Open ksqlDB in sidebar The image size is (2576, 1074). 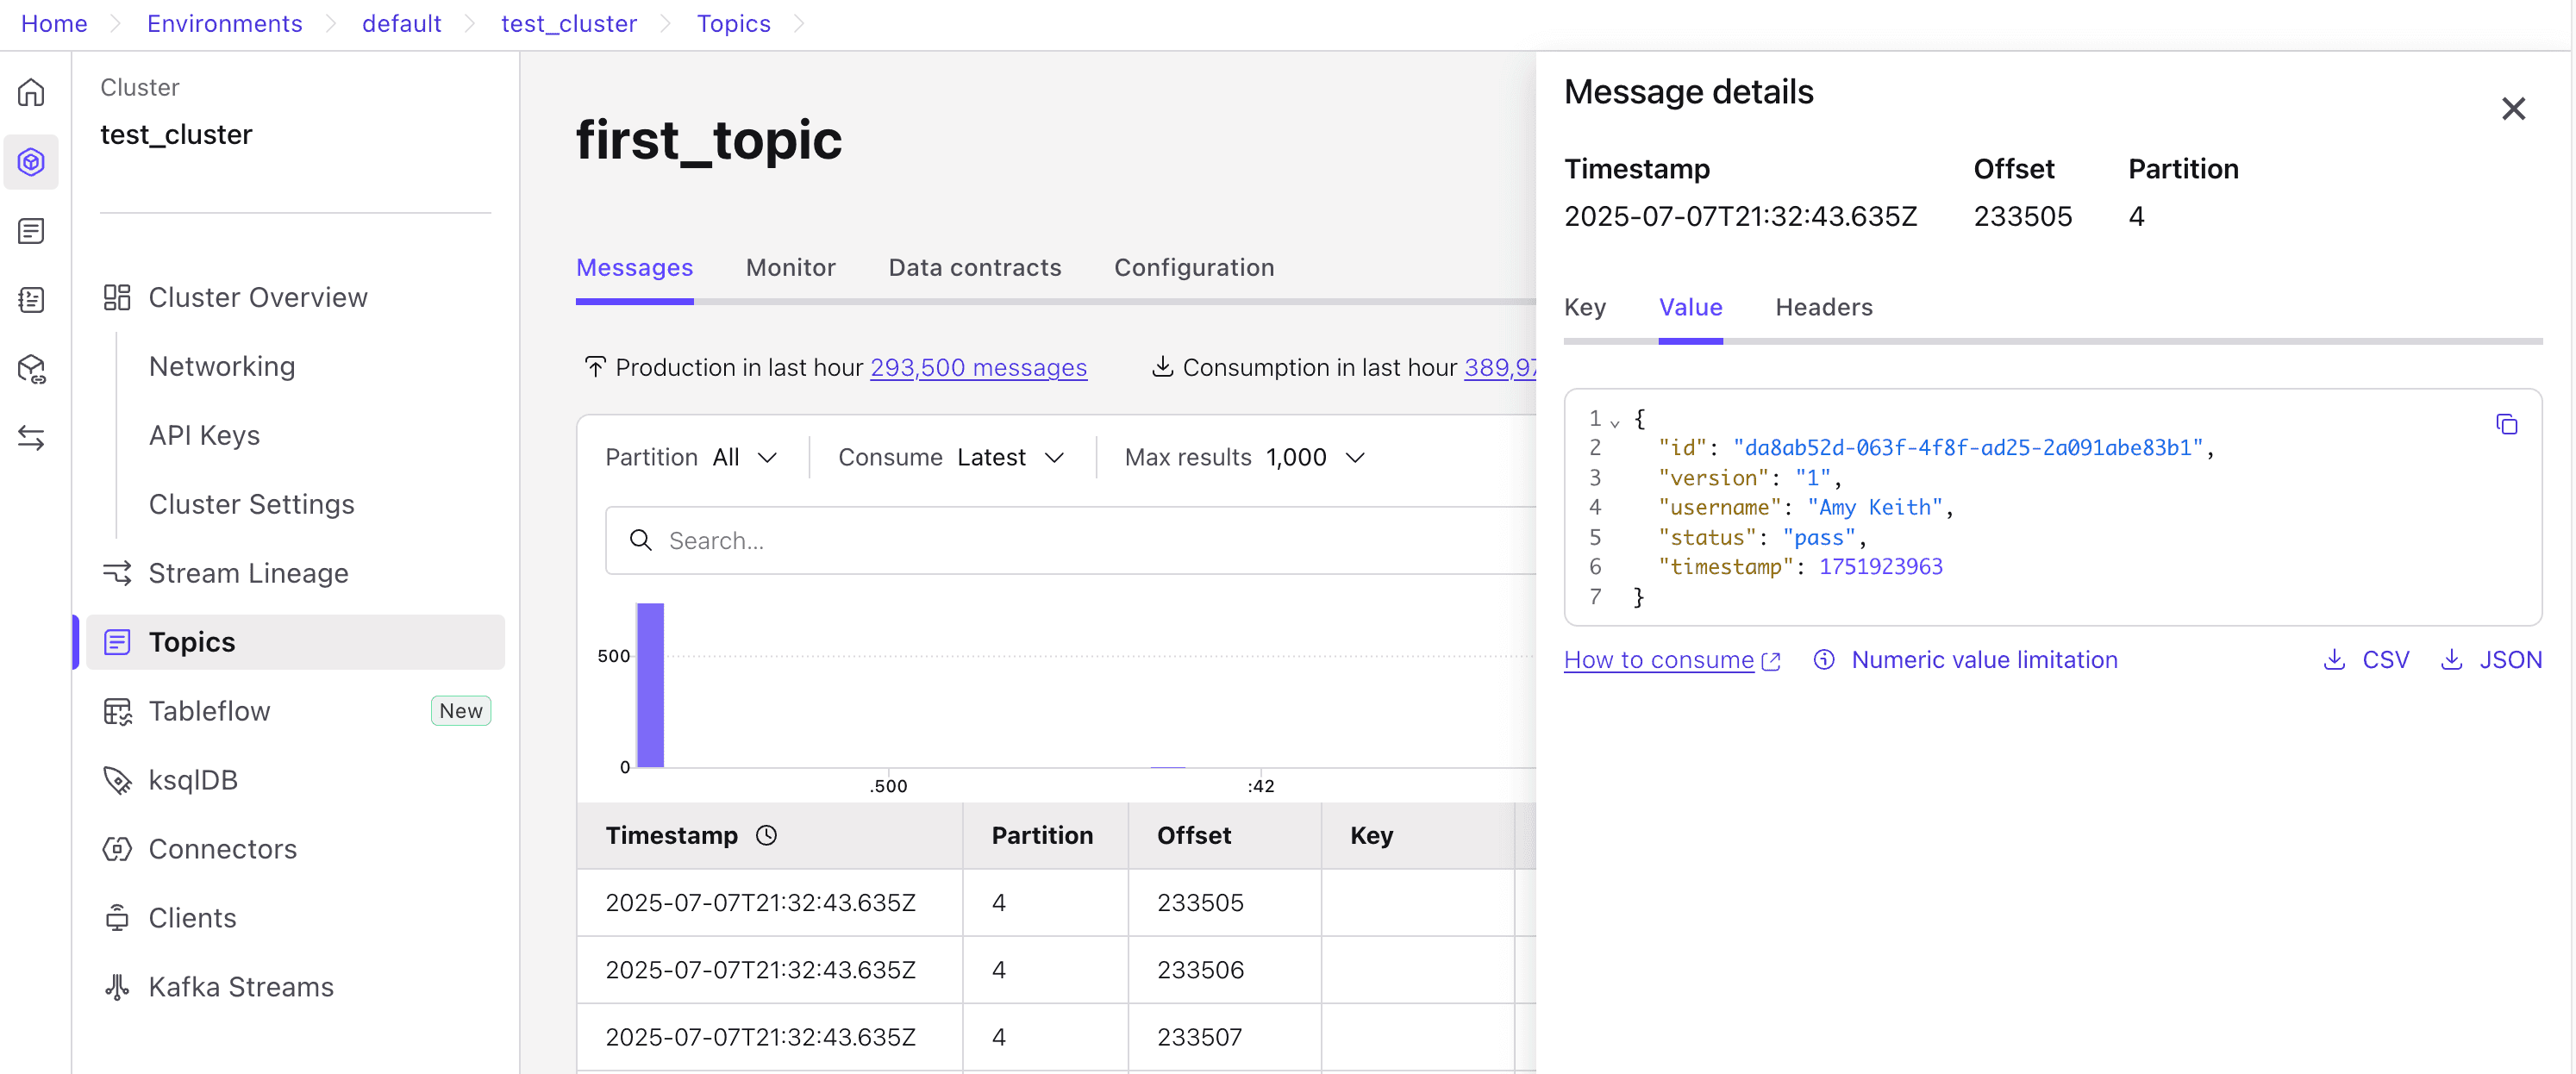(193, 780)
